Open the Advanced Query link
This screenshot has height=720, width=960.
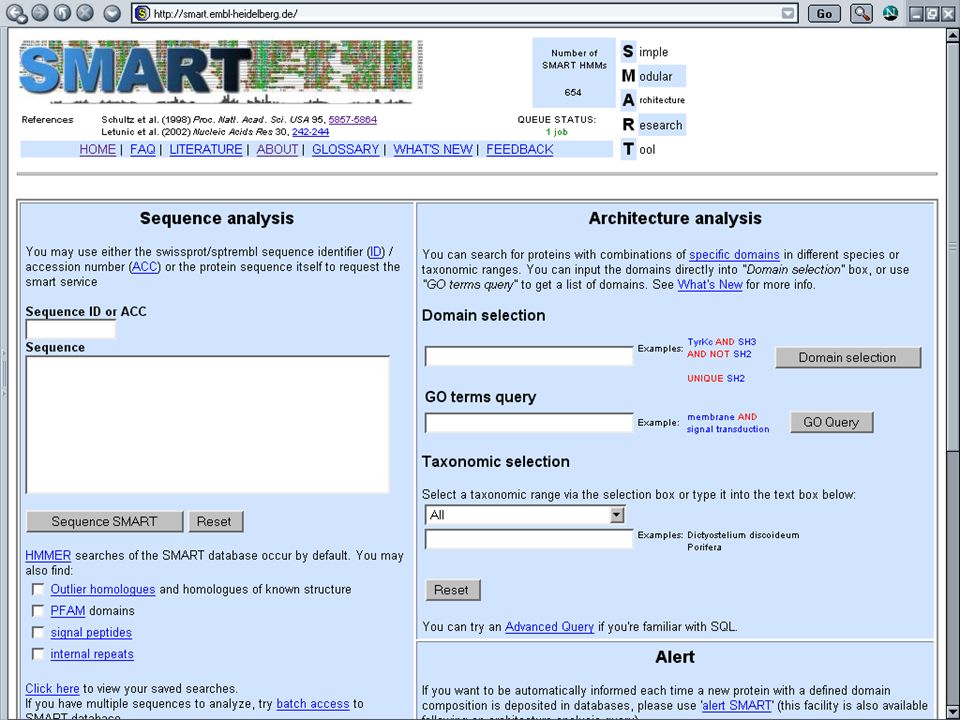pos(549,627)
